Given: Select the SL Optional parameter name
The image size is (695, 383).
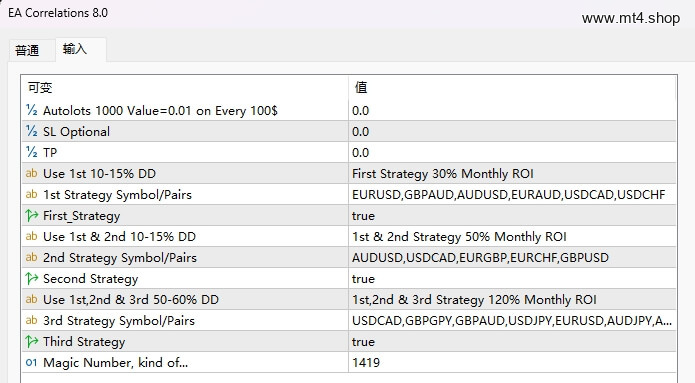Looking at the screenshot, I should click(x=76, y=132).
